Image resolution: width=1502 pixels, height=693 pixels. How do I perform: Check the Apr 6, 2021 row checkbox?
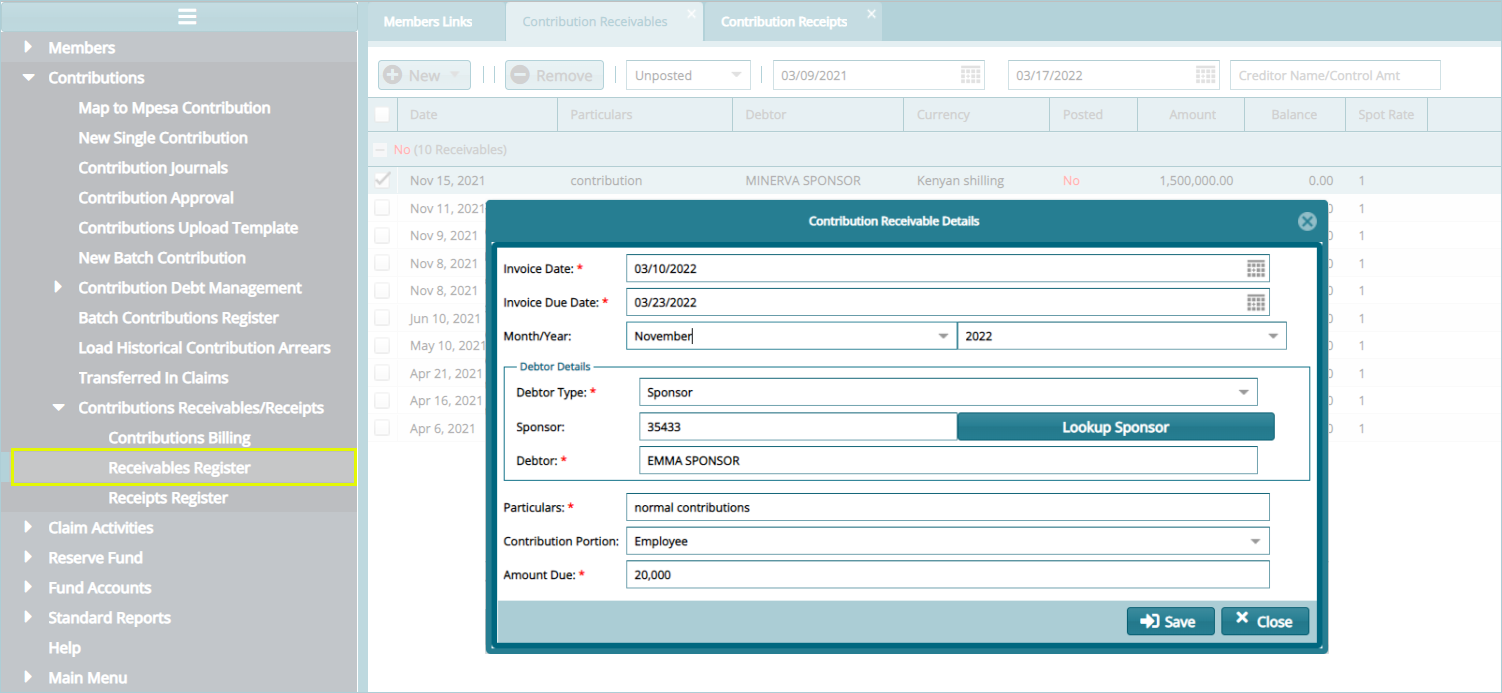point(382,428)
